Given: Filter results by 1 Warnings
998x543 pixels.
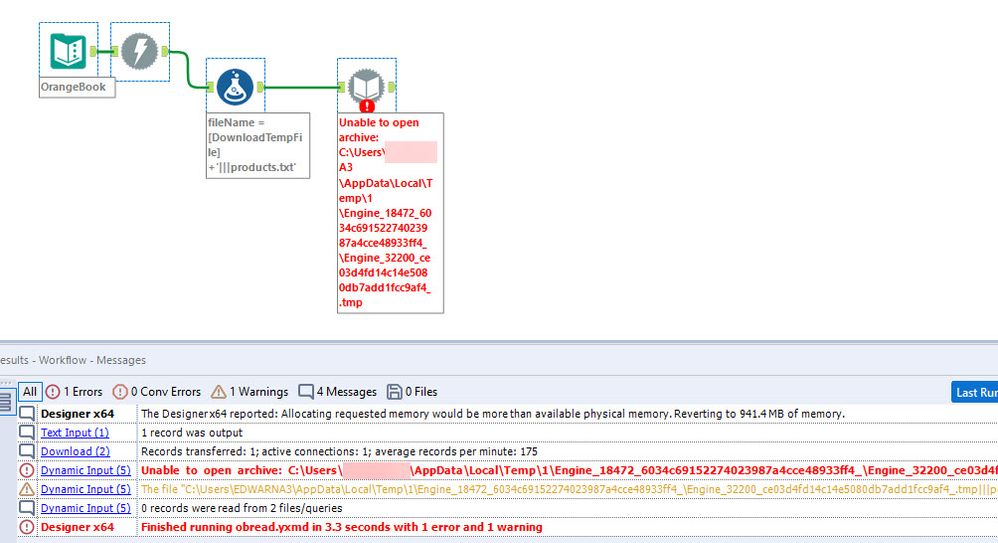Looking at the screenshot, I should [250, 391].
